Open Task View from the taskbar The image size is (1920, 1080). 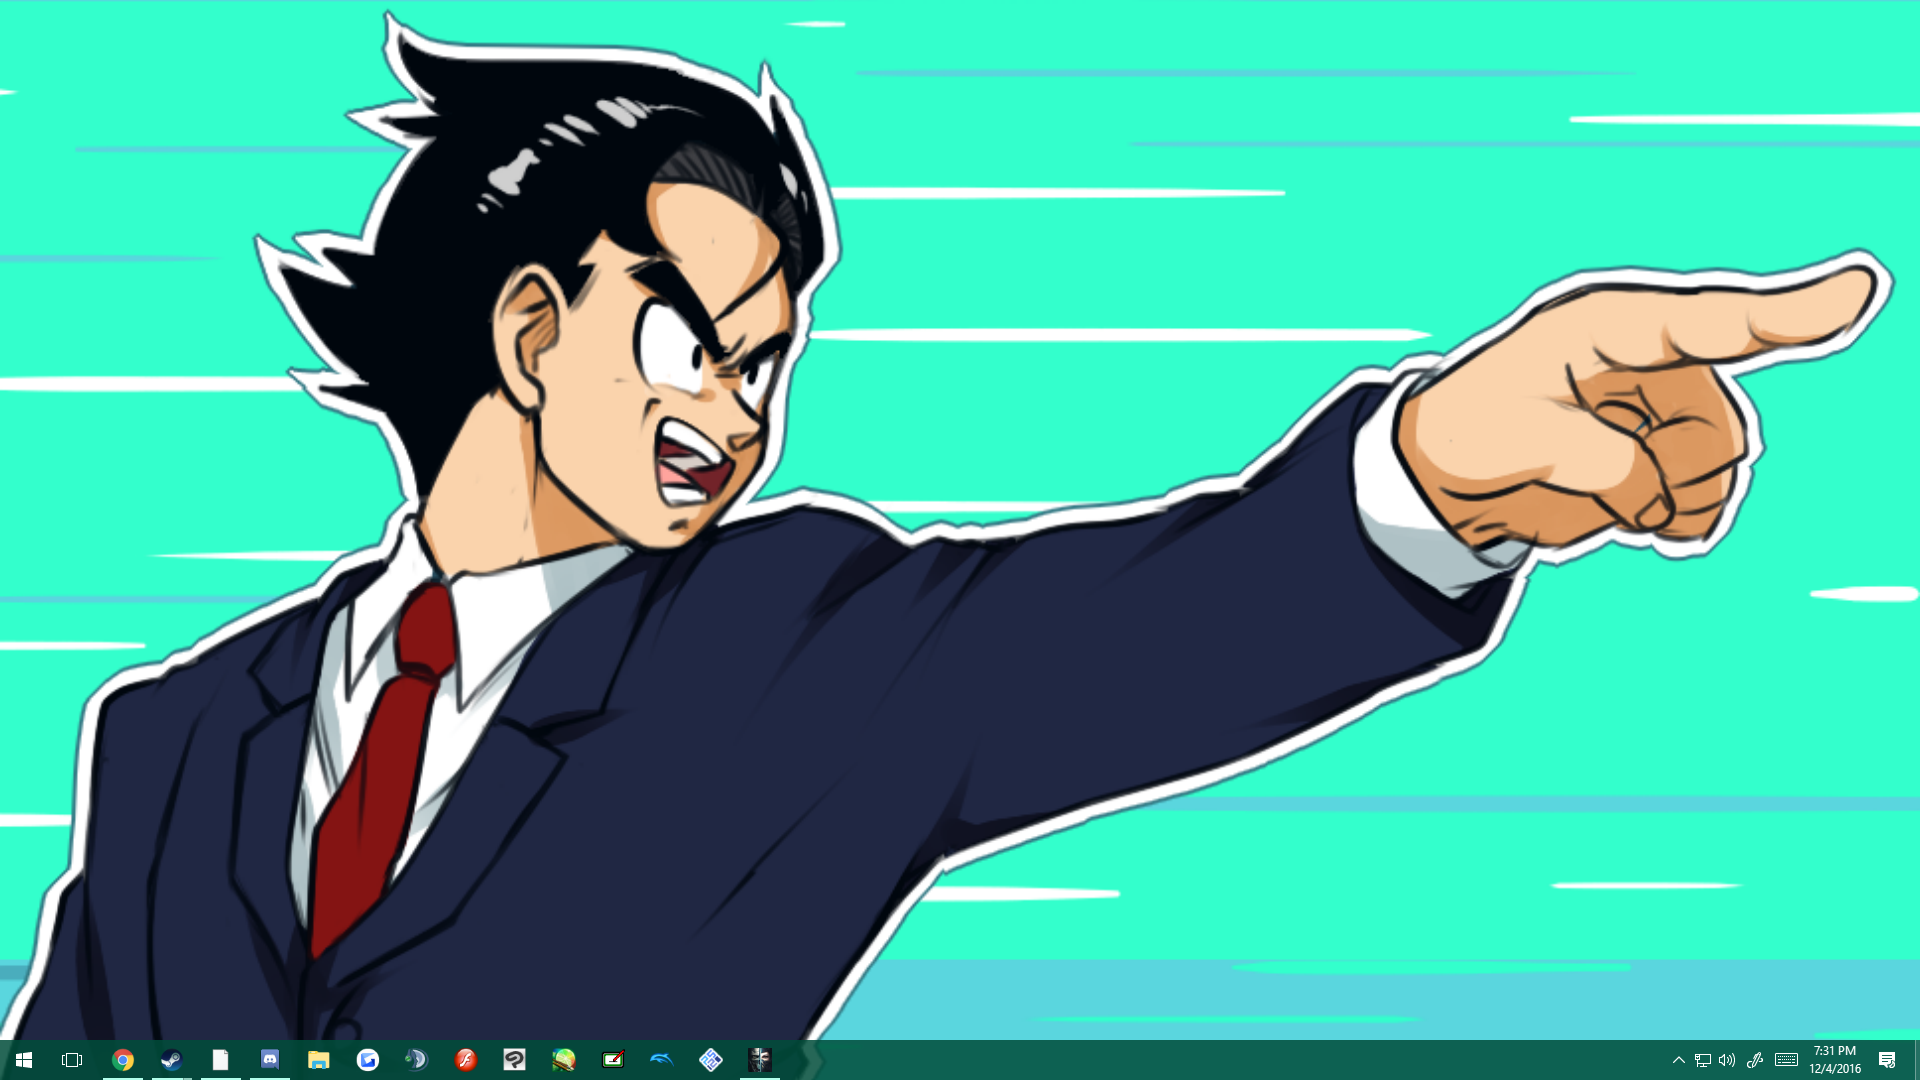coord(72,1060)
